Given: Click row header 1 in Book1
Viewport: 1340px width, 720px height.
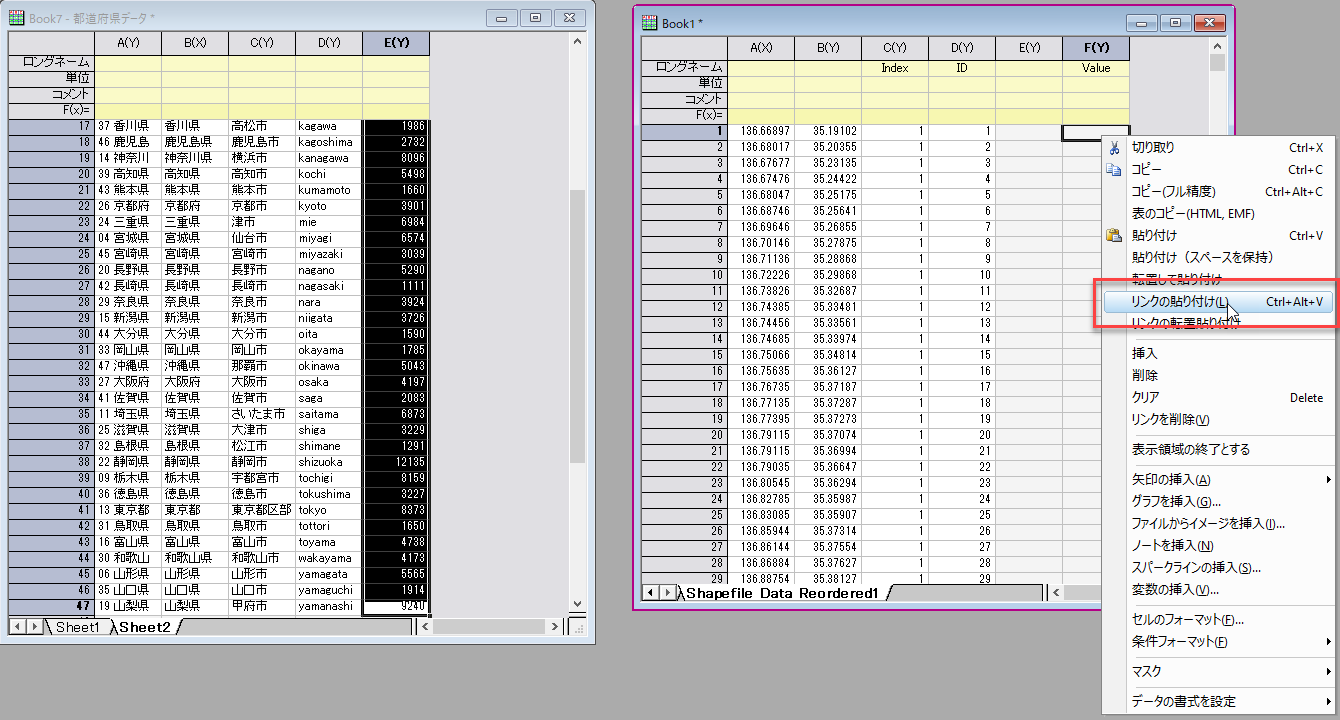Looking at the screenshot, I should pos(684,131).
